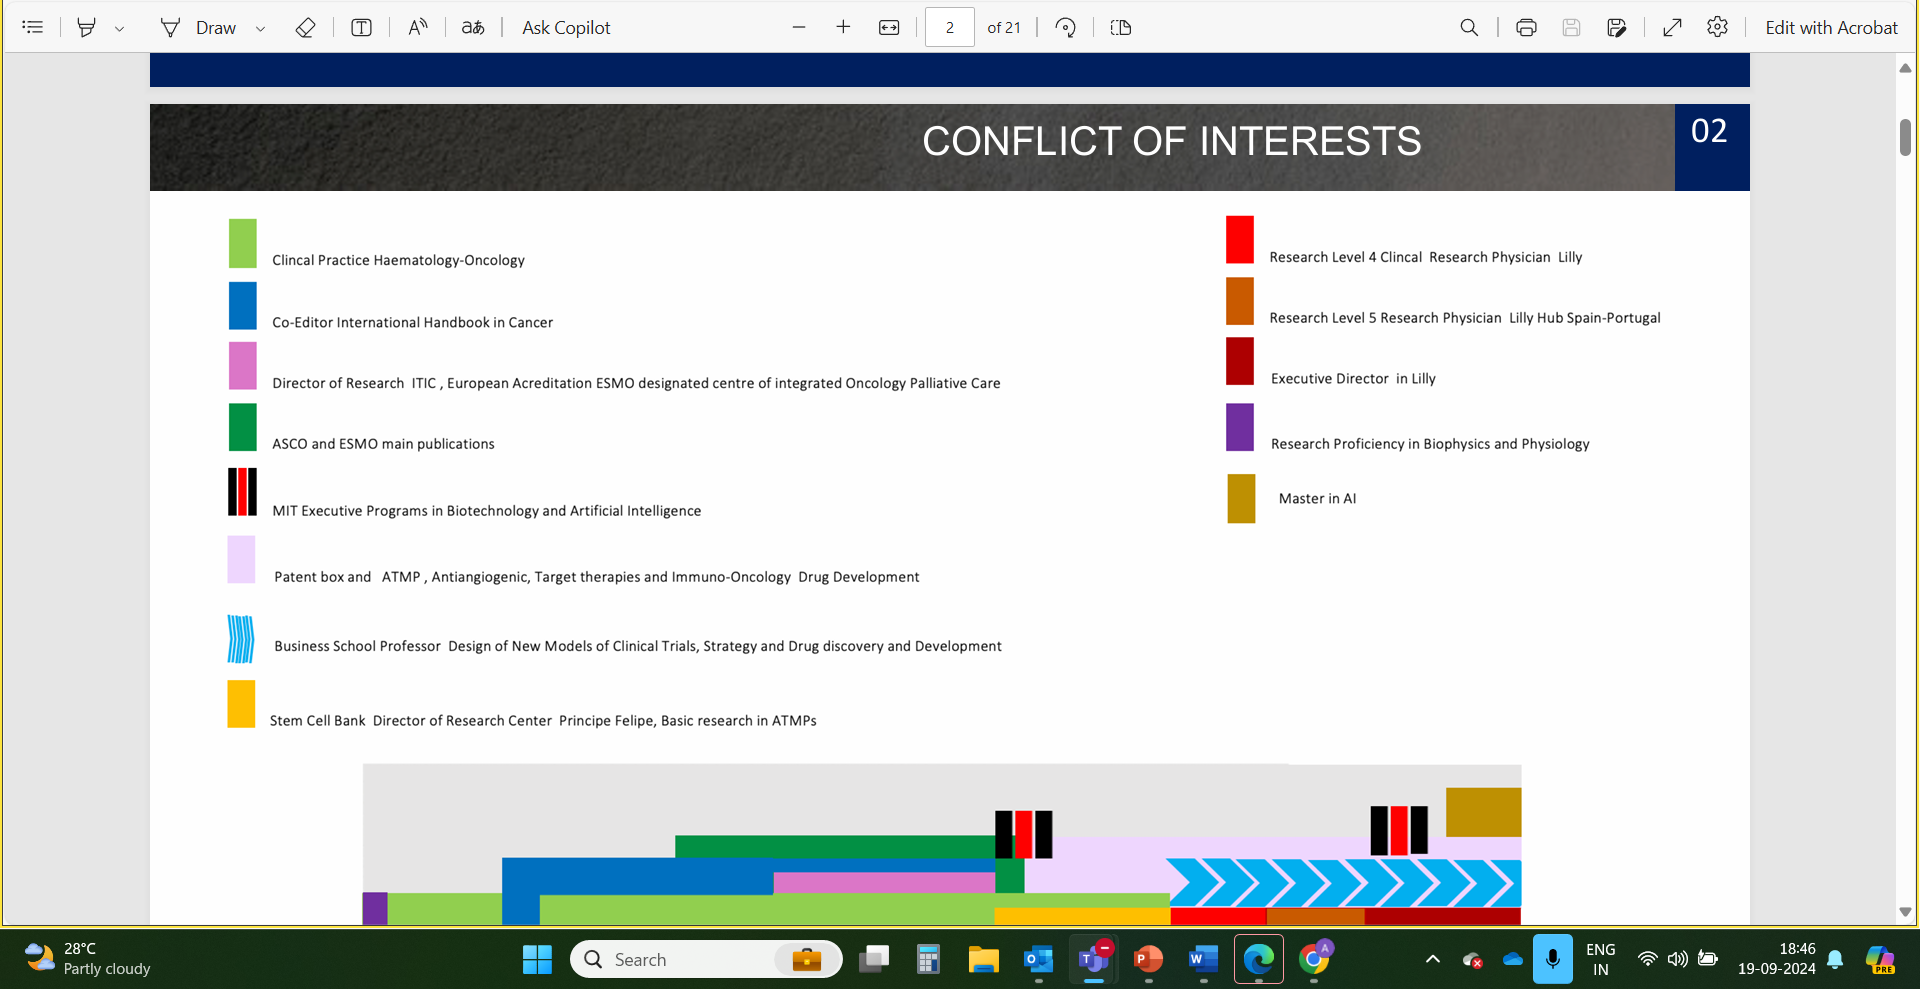Screen dimensions: 1920x989
Task: Click the red Research Level 4 swatch
Action: pyautogui.click(x=1240, y=240)
